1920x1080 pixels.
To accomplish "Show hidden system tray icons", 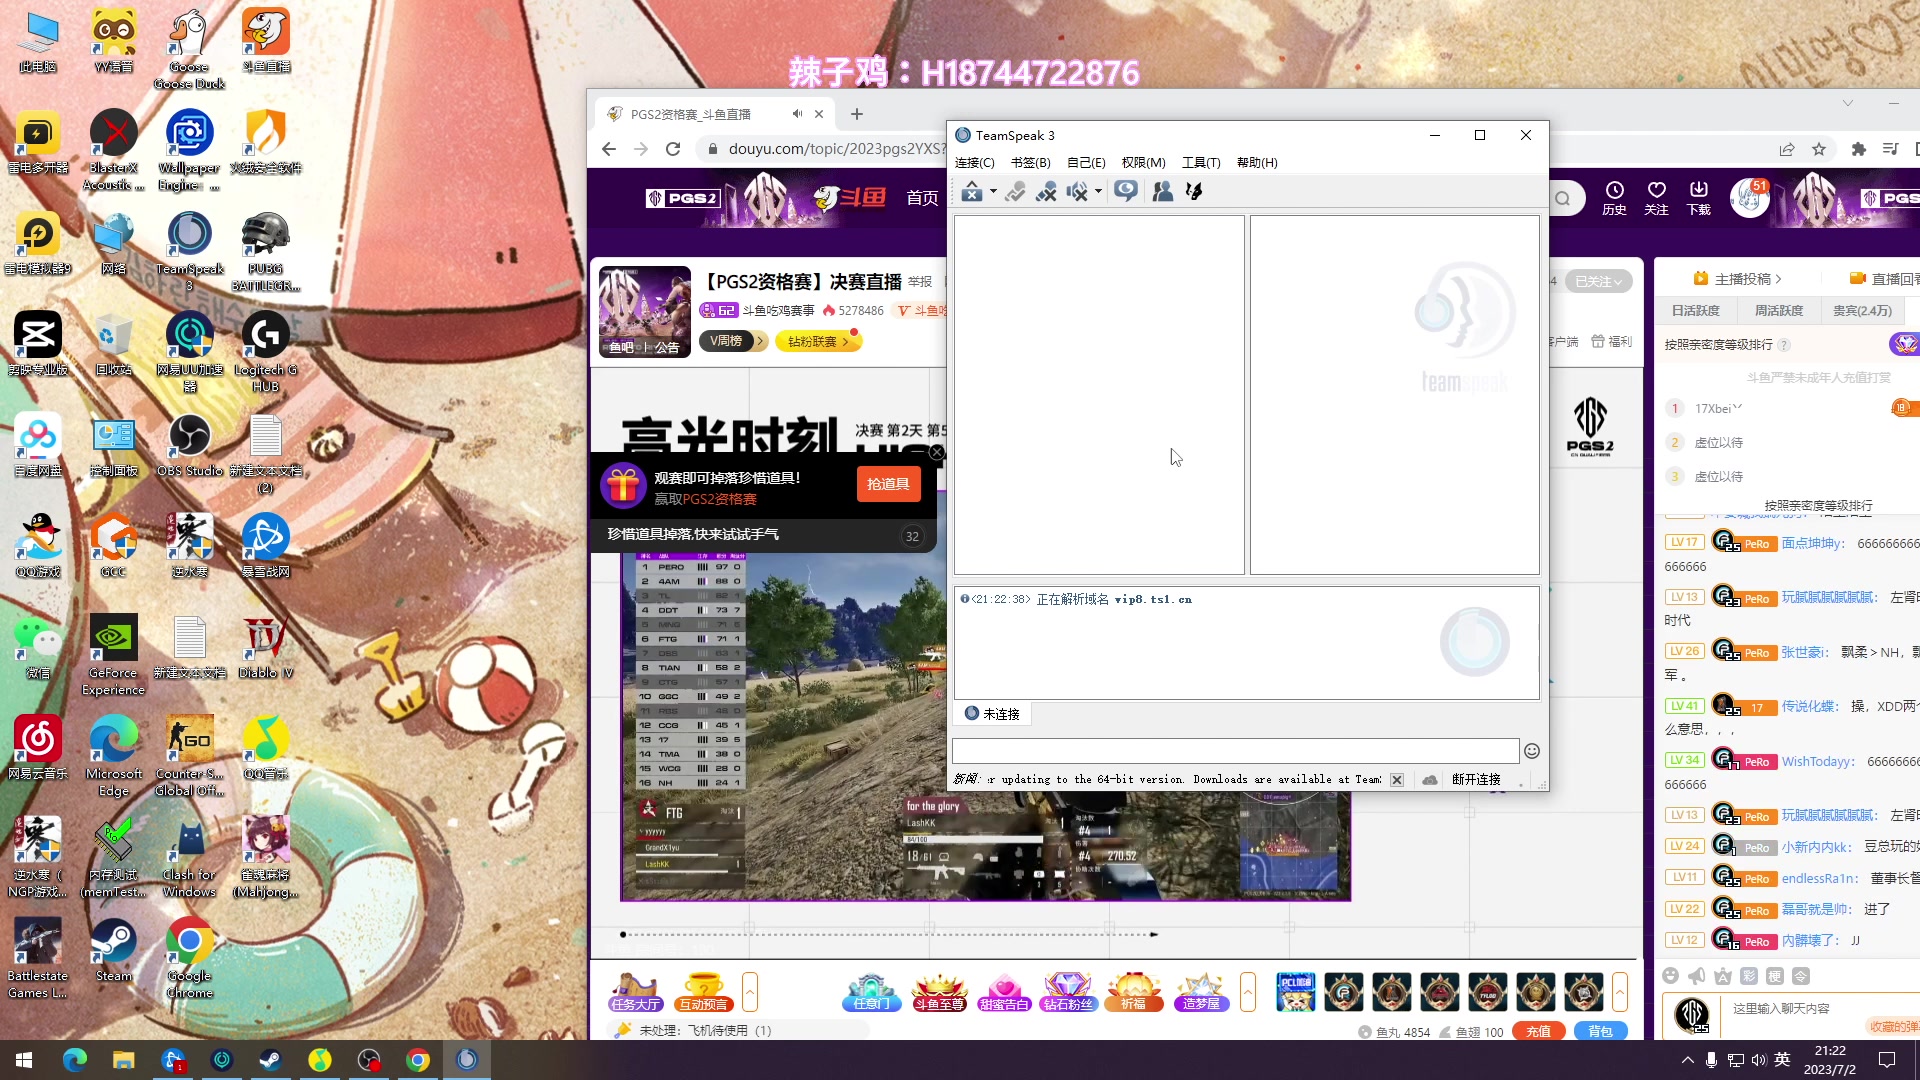I will tap(1687, 1060).
